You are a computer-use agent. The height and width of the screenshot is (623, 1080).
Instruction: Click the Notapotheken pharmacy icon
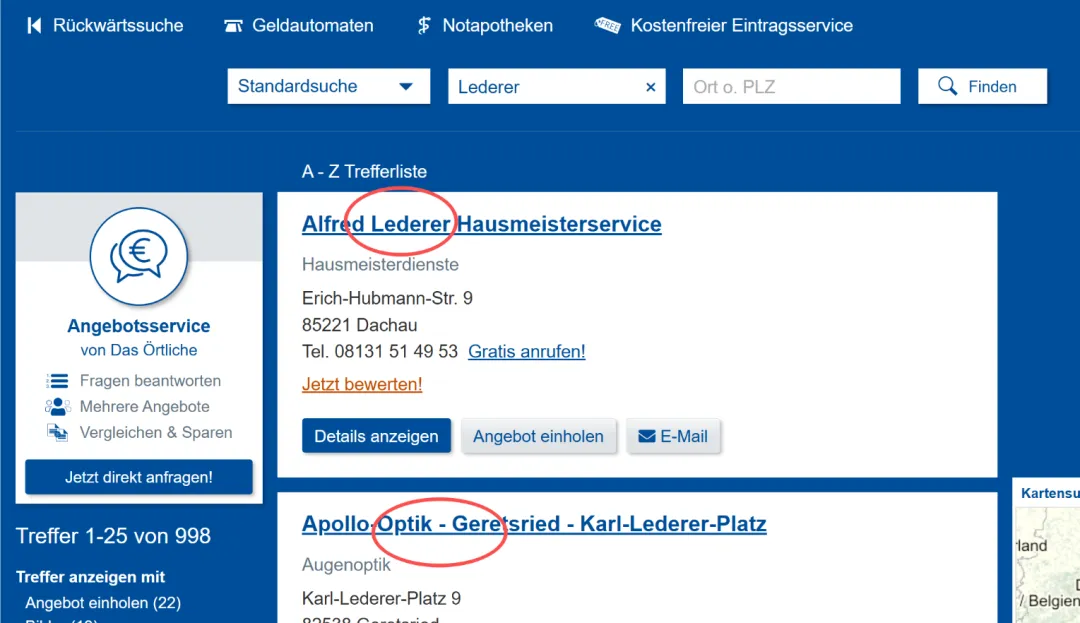424,26
